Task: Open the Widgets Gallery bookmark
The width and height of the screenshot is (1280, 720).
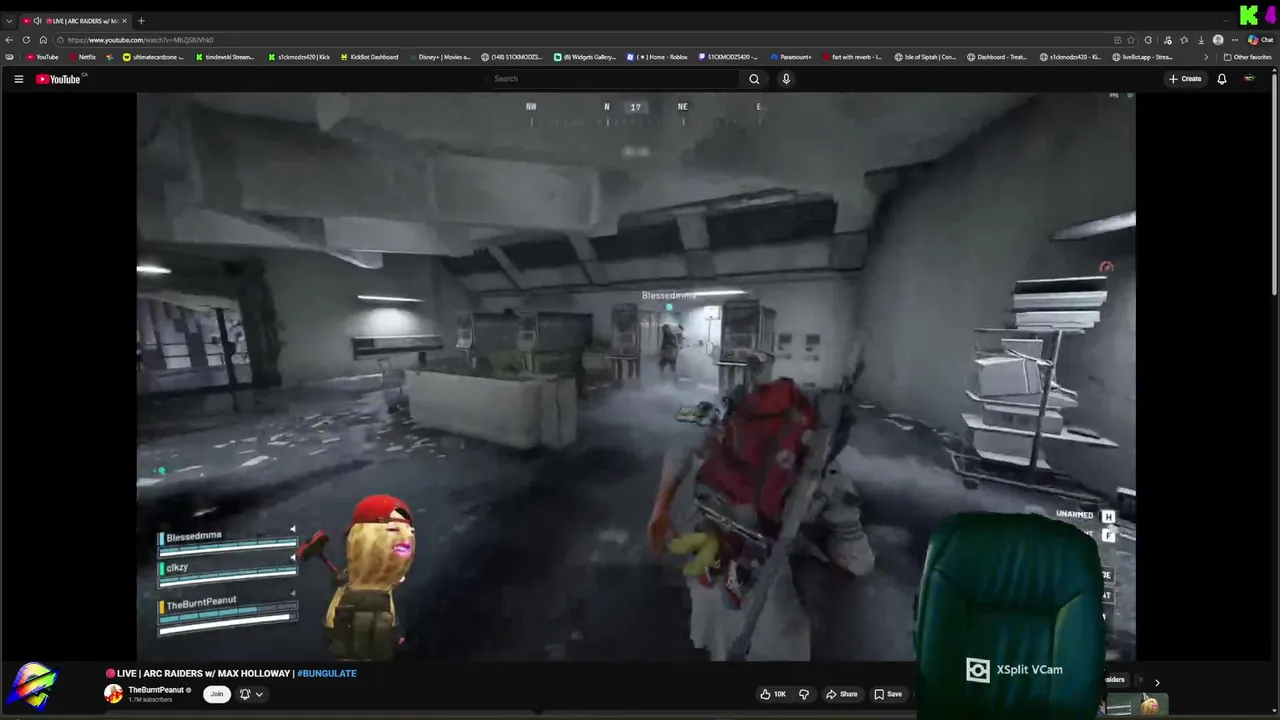Action: click(x=585, y=57)
